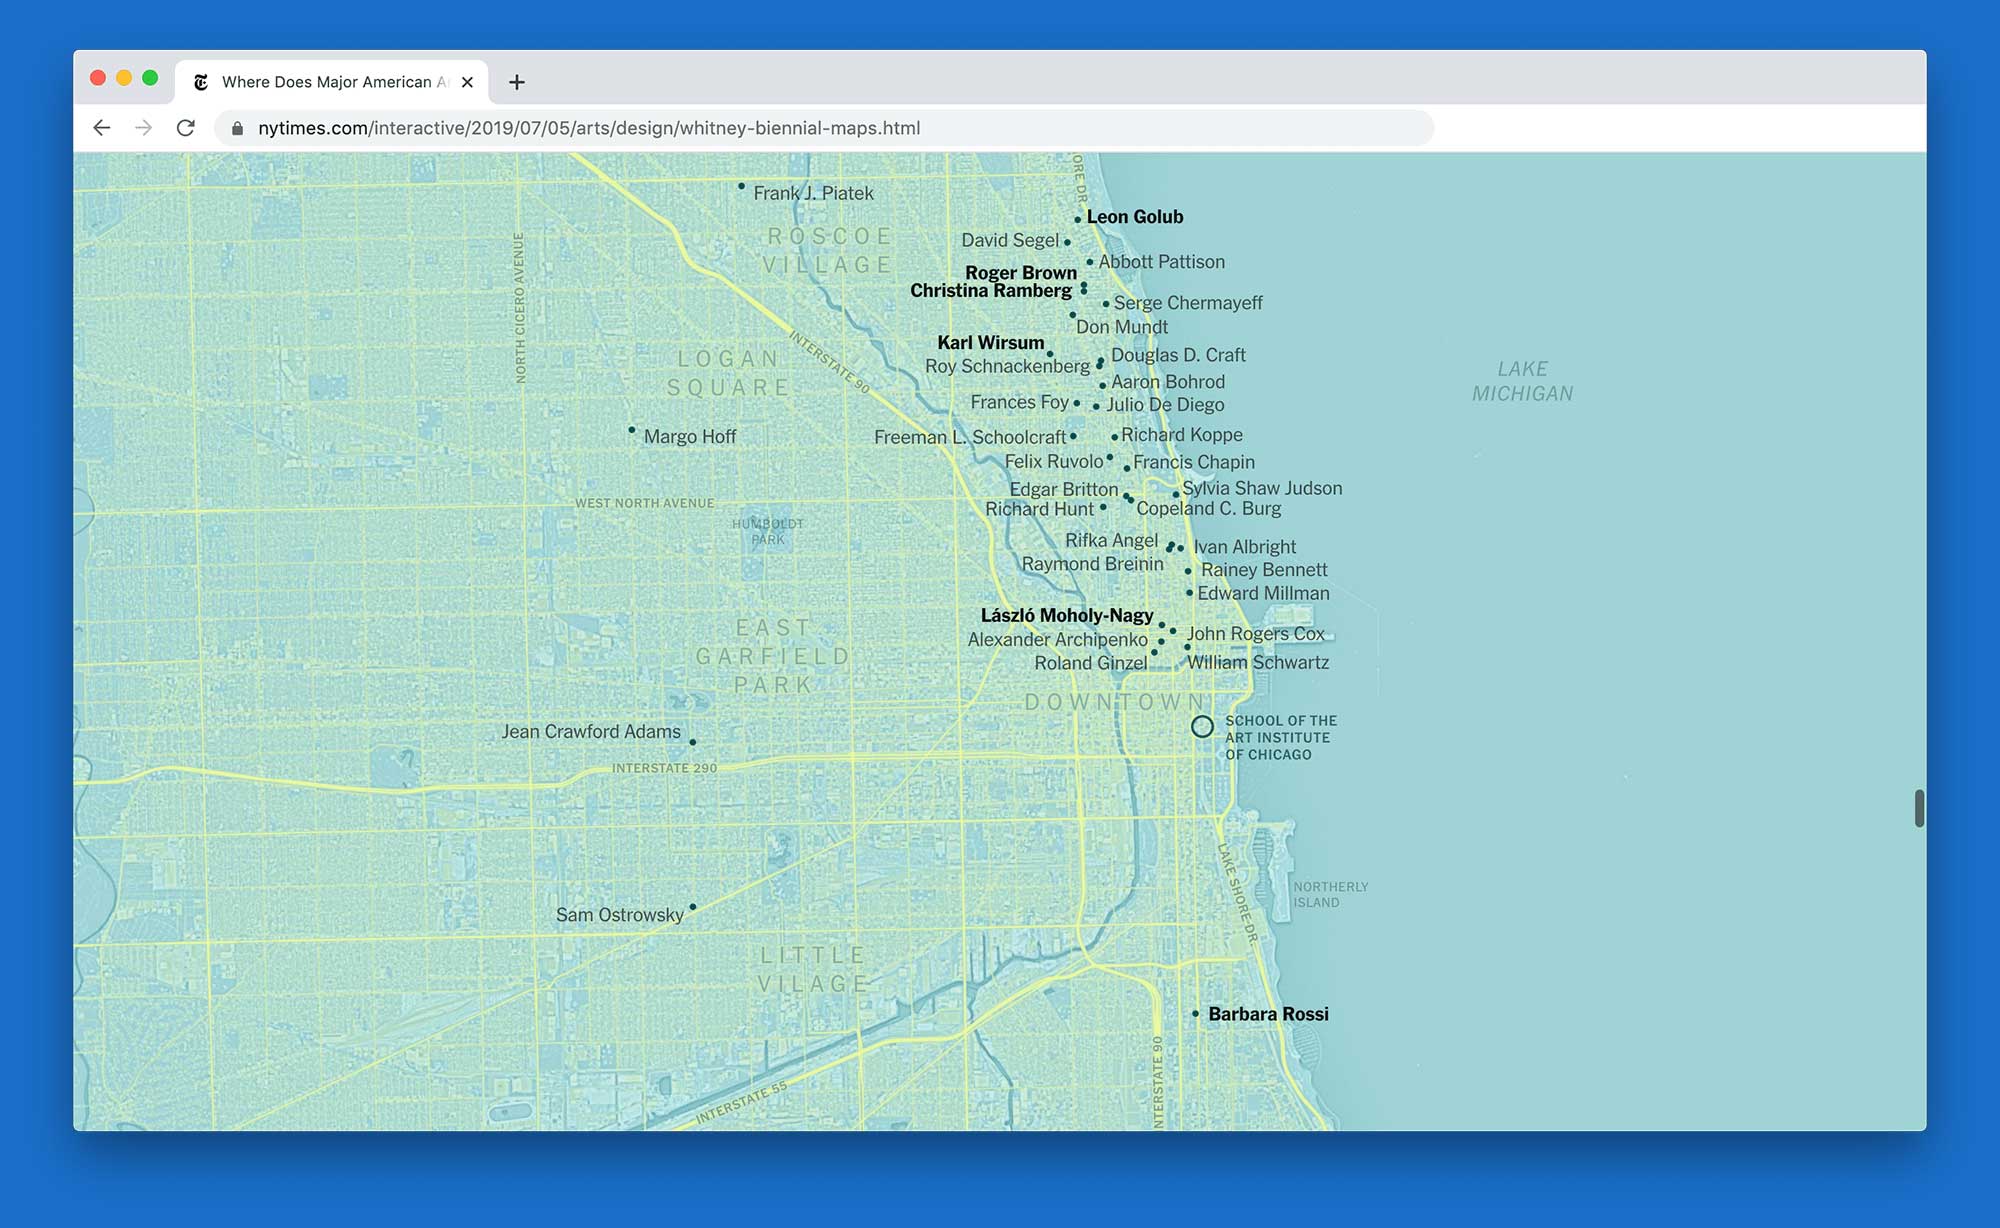Click the padlock site security icon
This screenshot has width=2000, height=1228.
coord(237,129)
